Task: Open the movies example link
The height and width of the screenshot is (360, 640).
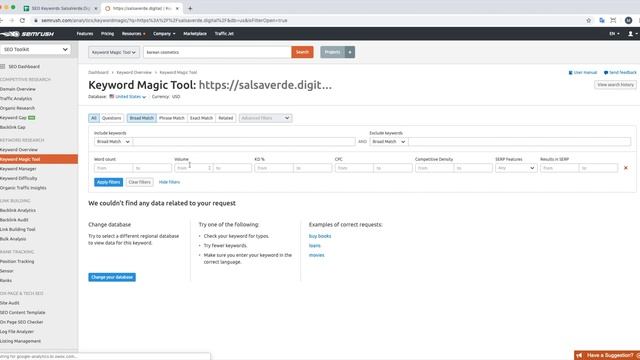Action: [x=317, y=255]
